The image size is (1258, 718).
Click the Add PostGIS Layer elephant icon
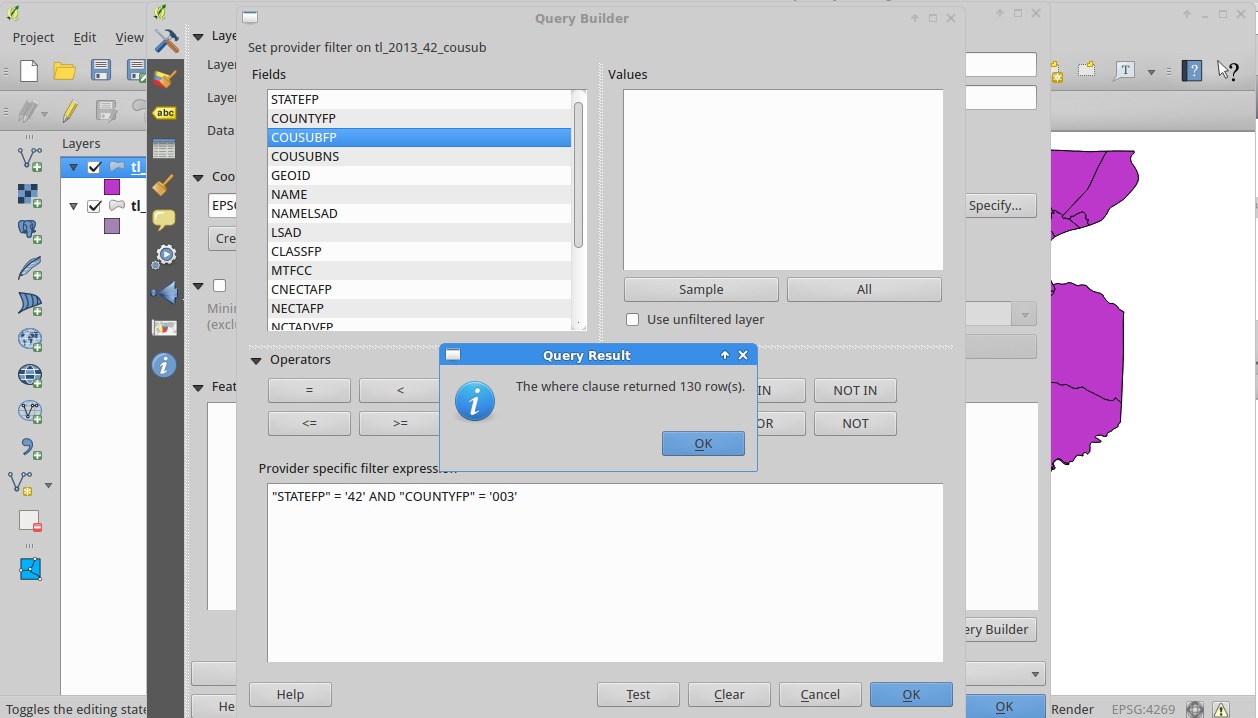point(30,231)
